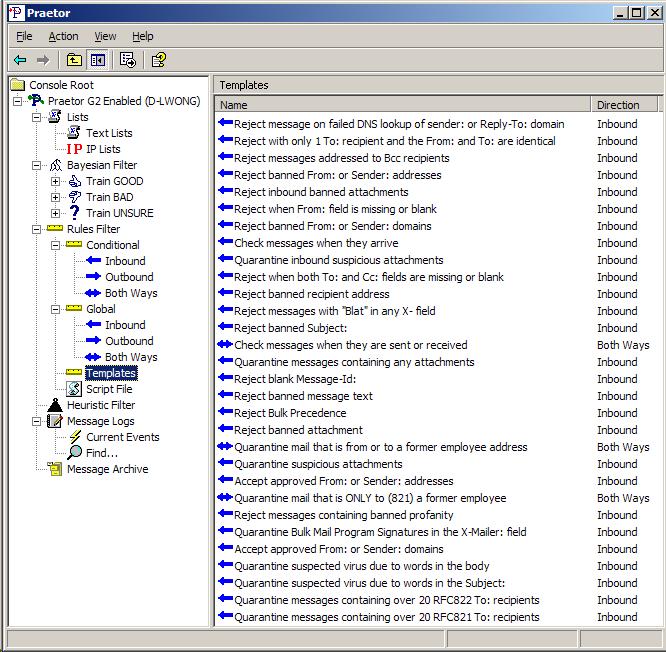Select the red IP Lists icon
The width and height of the screenshot is (666, 652).
(74, 149)
